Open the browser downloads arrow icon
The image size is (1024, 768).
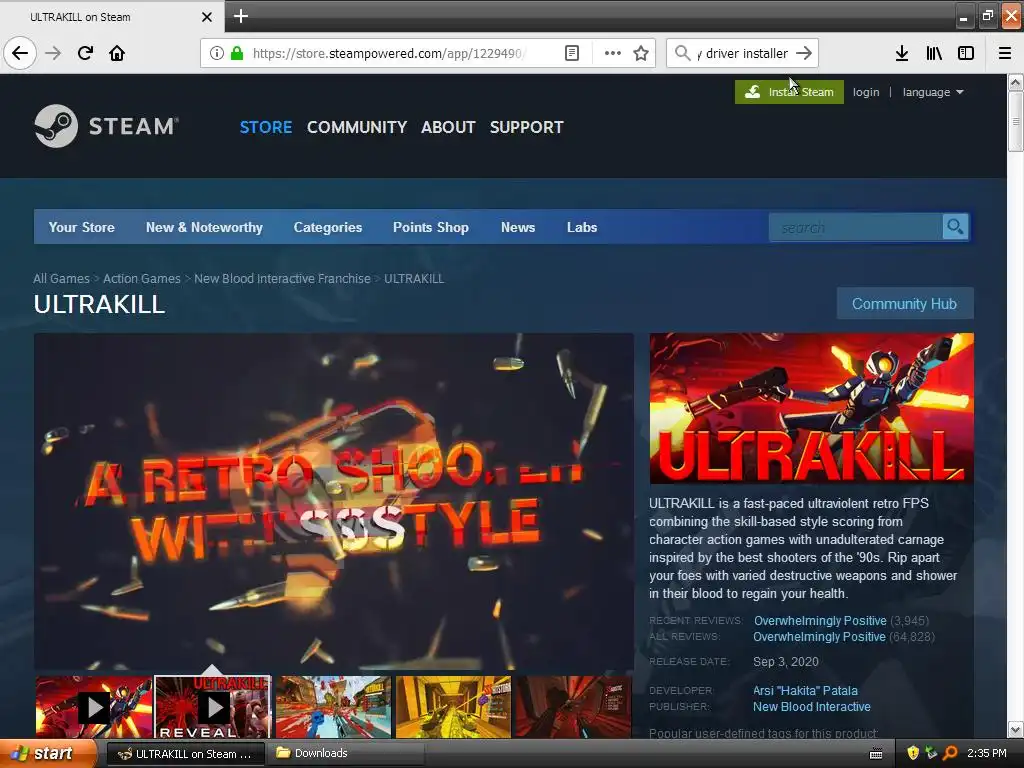point(902,53)
